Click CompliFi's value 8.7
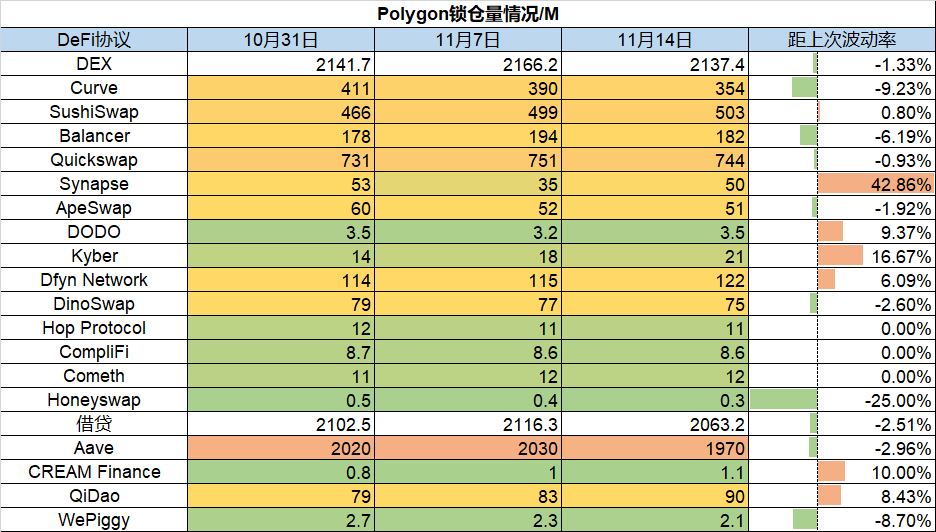This screenshot has width=936, height=532. click(281, 352)
